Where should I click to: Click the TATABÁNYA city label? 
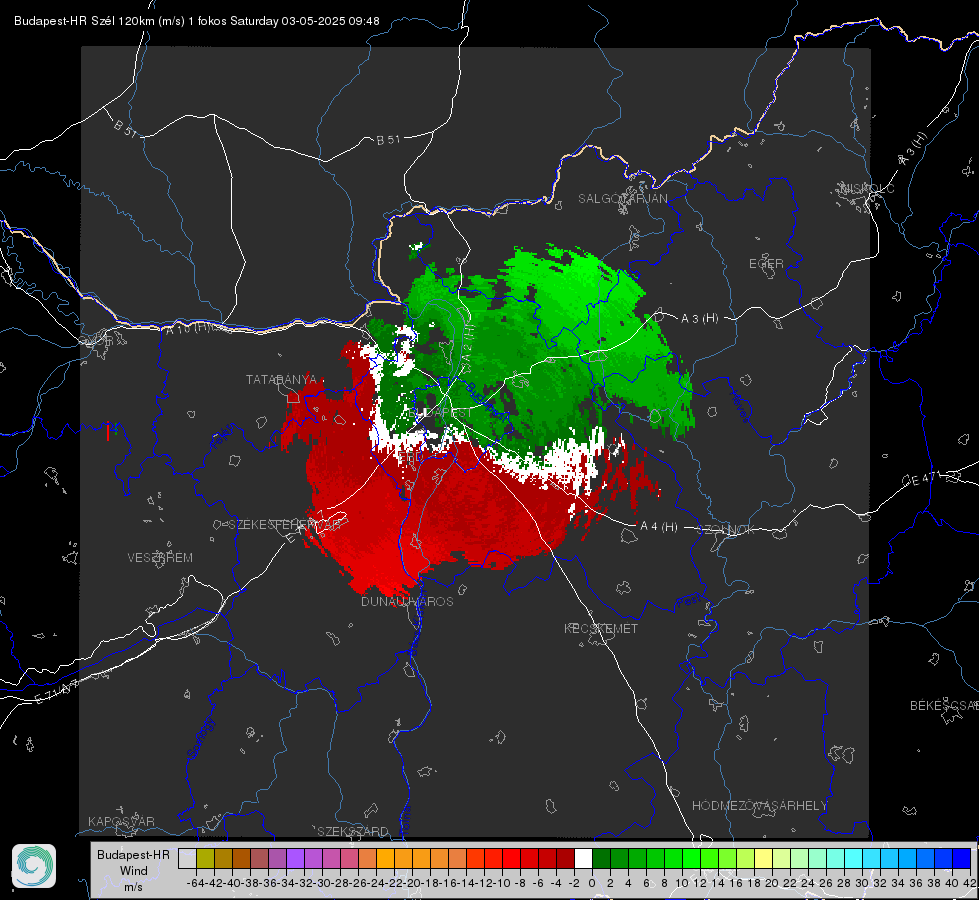[x=282, y=379]
